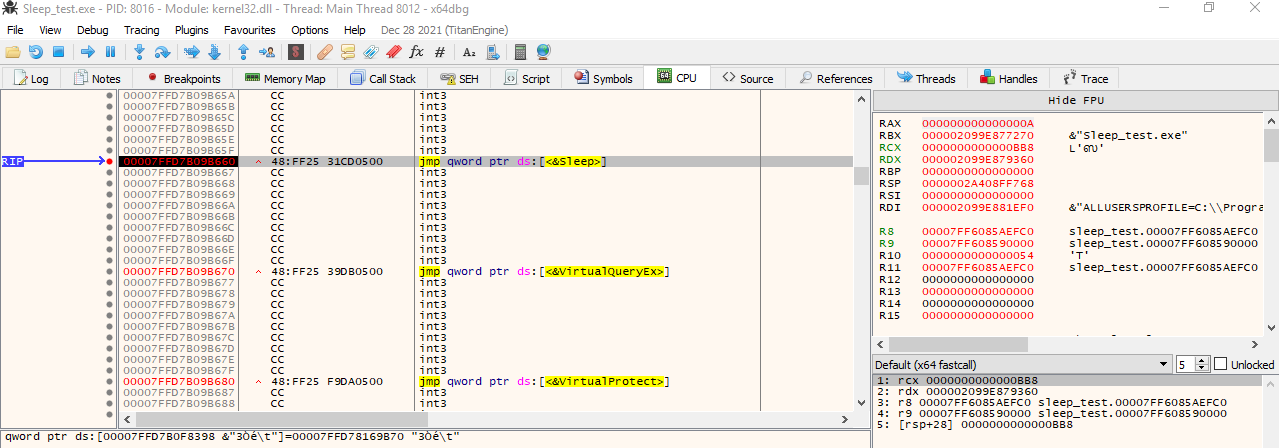Select the jmp Sleep disassembly line
The height and width of the screenshot is (448, 1279).
487,161
